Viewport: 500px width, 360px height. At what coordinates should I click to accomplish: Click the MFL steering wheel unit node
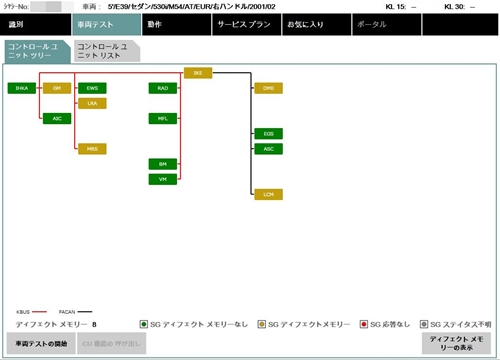[x=163, y=119]
